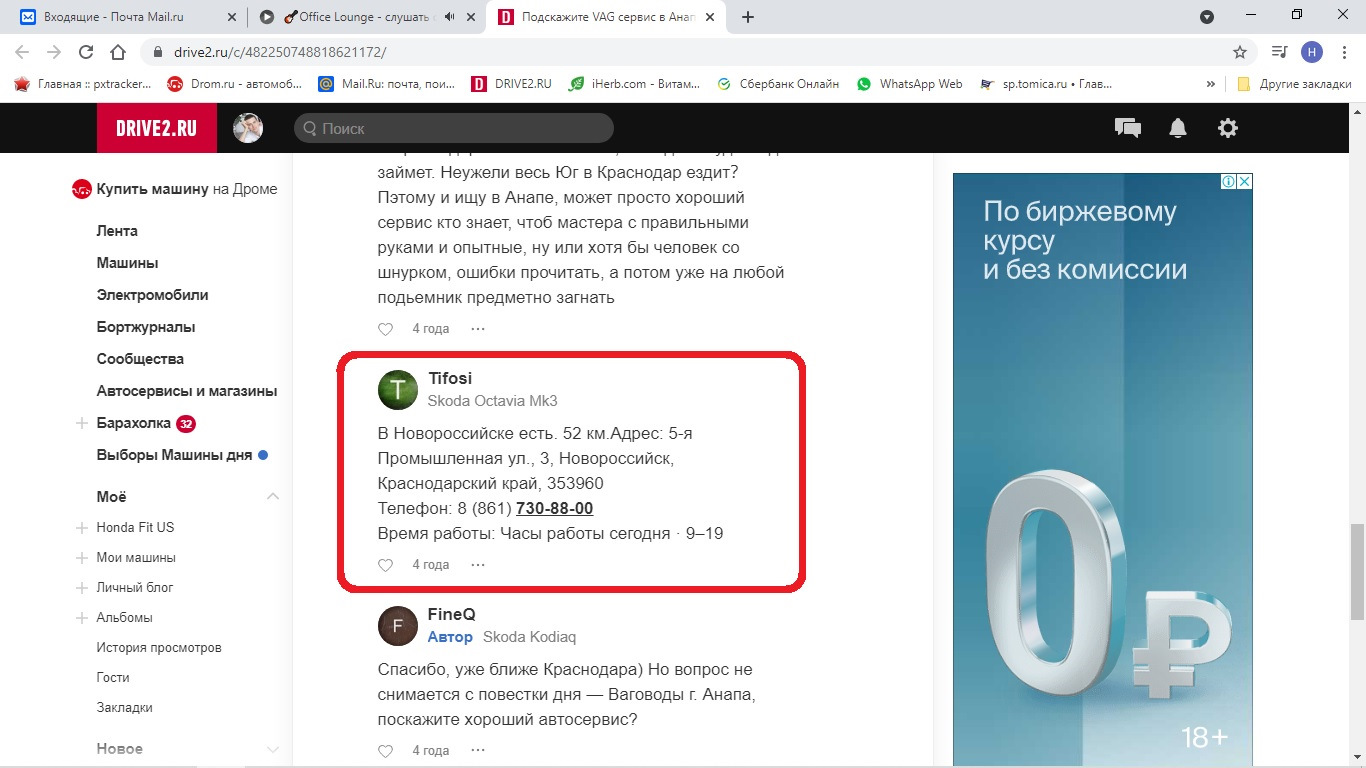Bookmark this page with star icon

tap(1240, 52)
